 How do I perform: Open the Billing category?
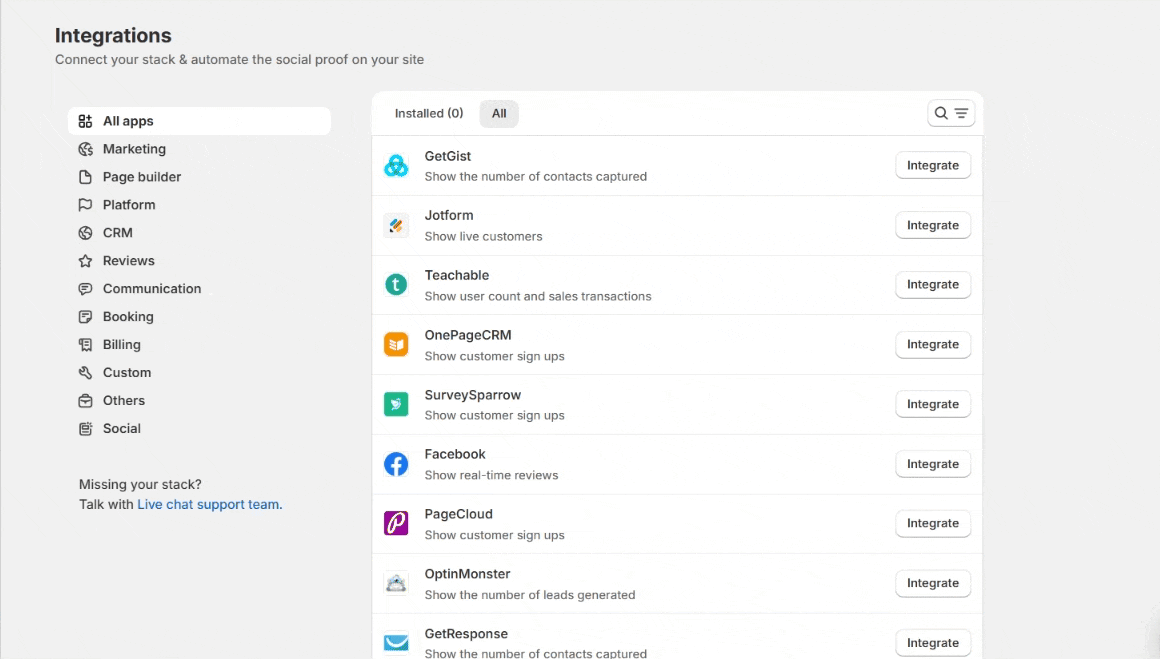click(121, 345)
